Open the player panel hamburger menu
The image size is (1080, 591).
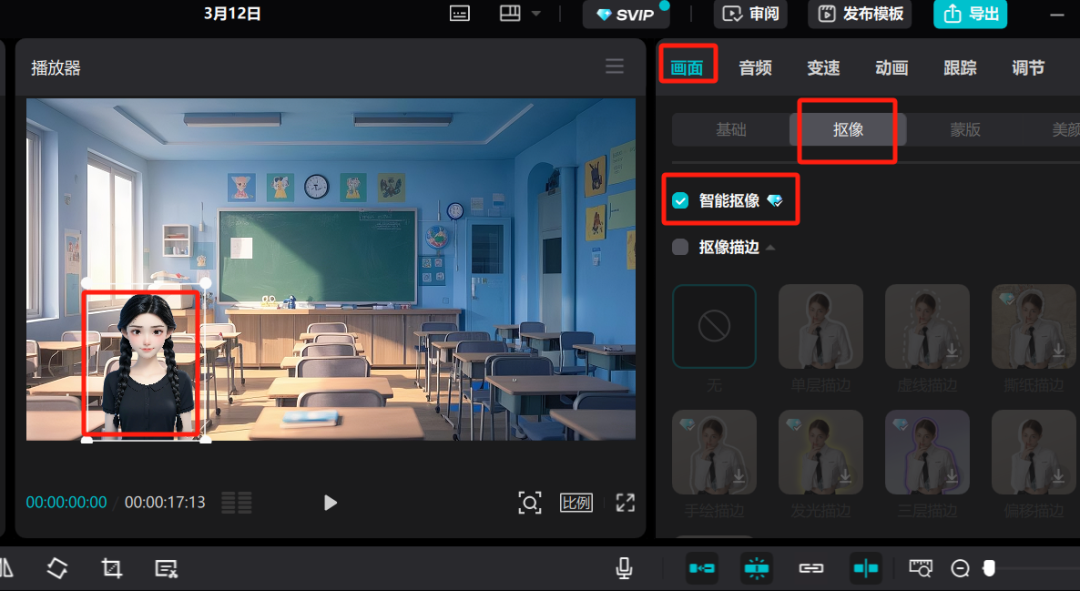coord(614,66)
